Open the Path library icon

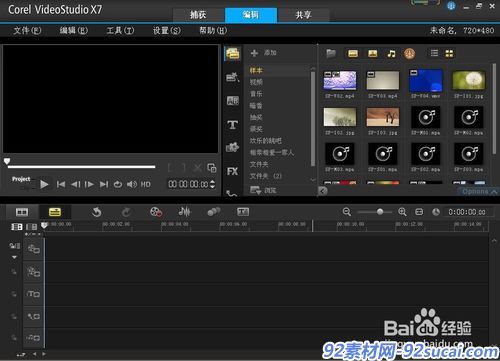point(232,193)
